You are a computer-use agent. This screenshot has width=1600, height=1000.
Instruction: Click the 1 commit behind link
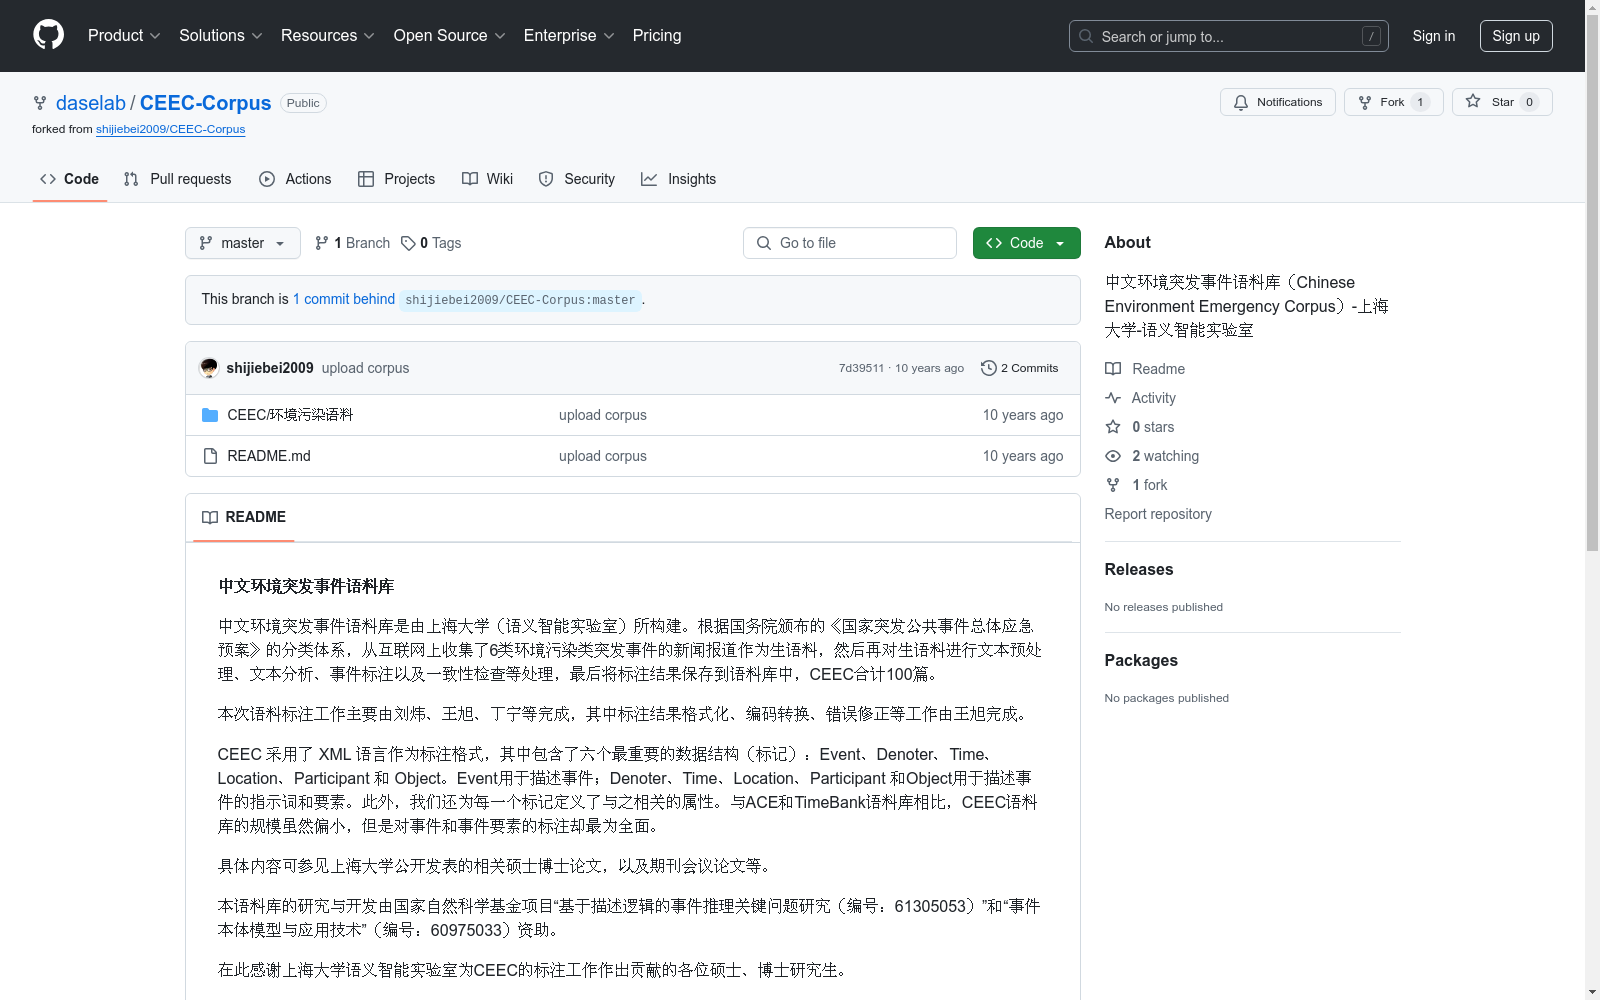(344, 299)
